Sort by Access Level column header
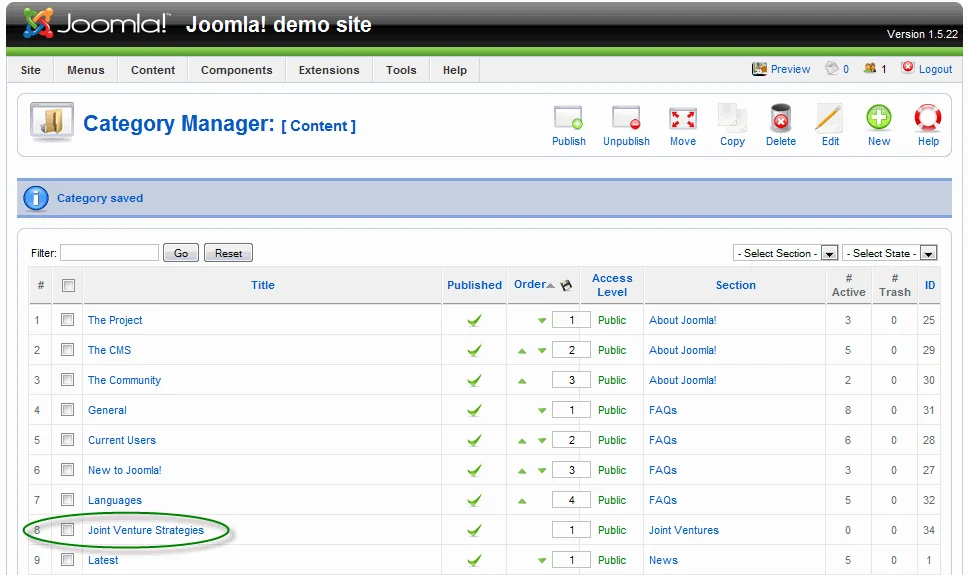Screen dimensions: 968x575 612,285
